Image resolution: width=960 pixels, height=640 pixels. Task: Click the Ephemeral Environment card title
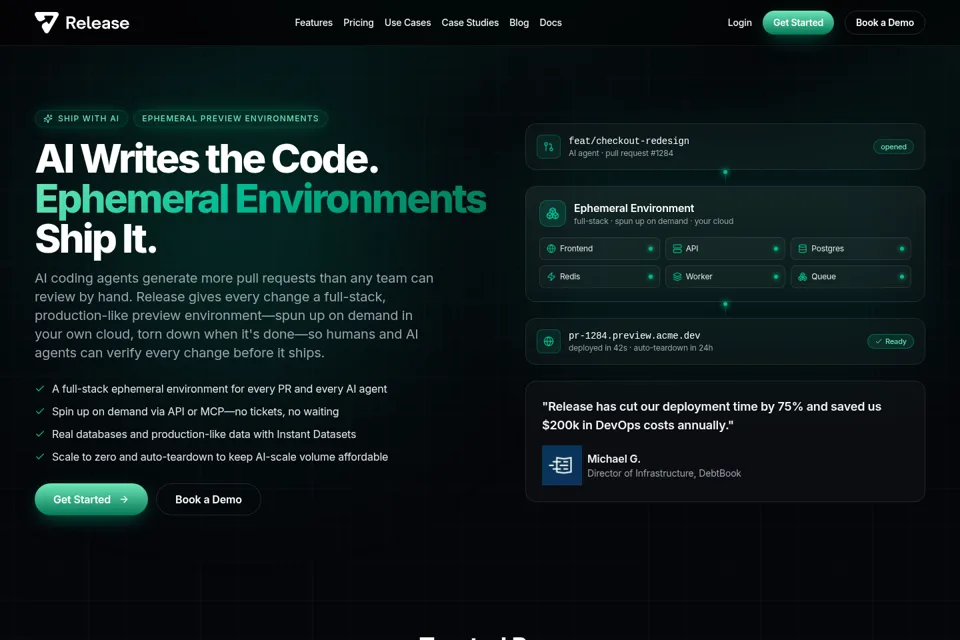(x=634, y=208)
